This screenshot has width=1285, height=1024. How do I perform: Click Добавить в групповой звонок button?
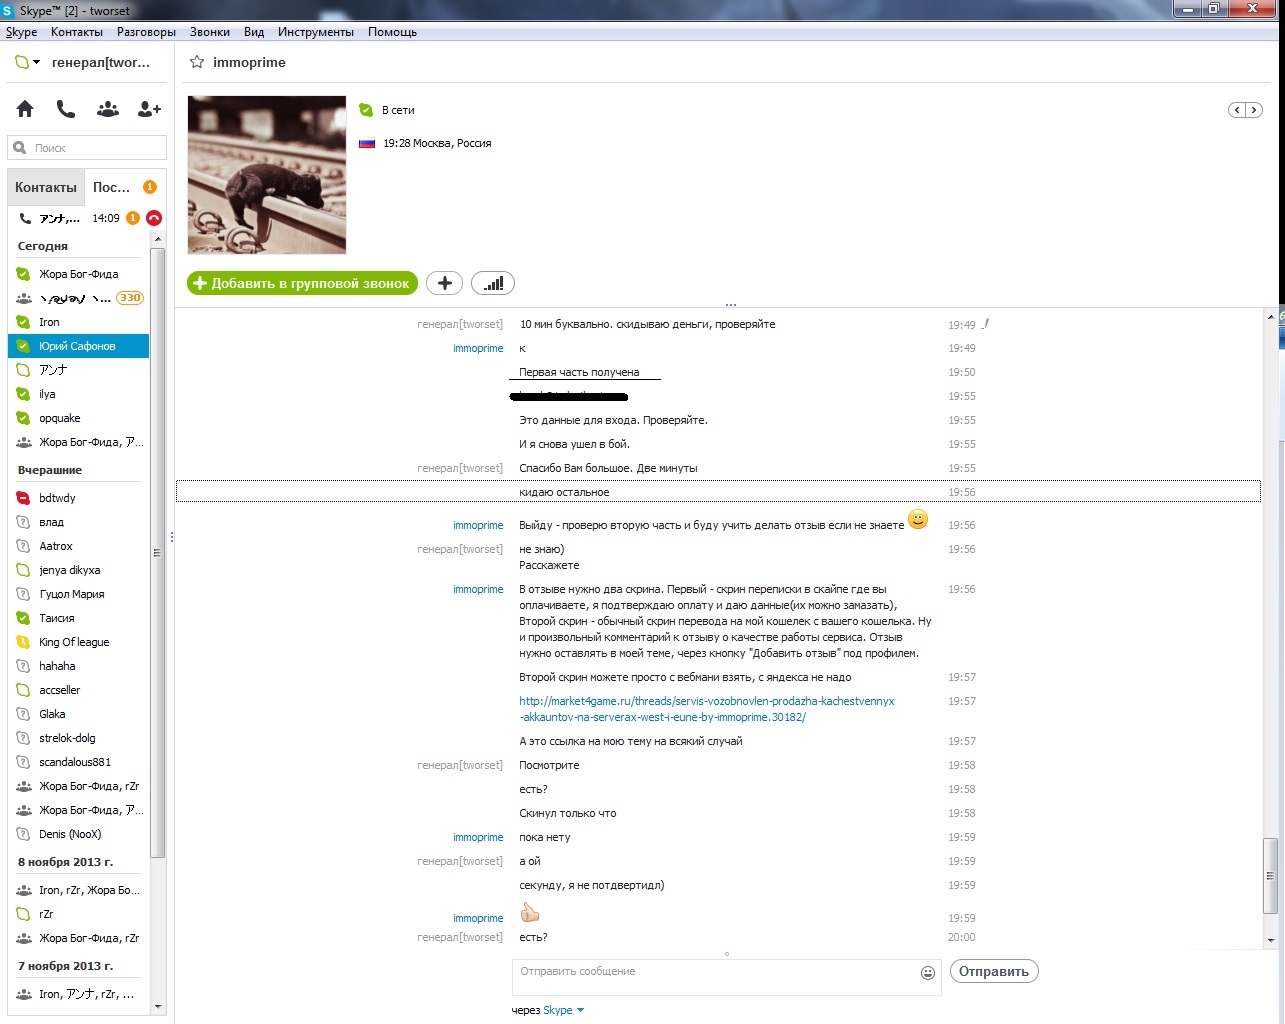303,283
